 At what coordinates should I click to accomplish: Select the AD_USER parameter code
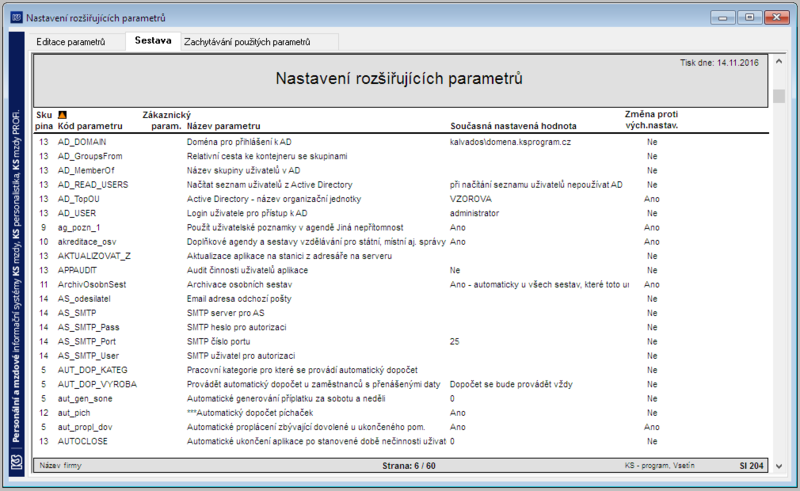[77, 213]
